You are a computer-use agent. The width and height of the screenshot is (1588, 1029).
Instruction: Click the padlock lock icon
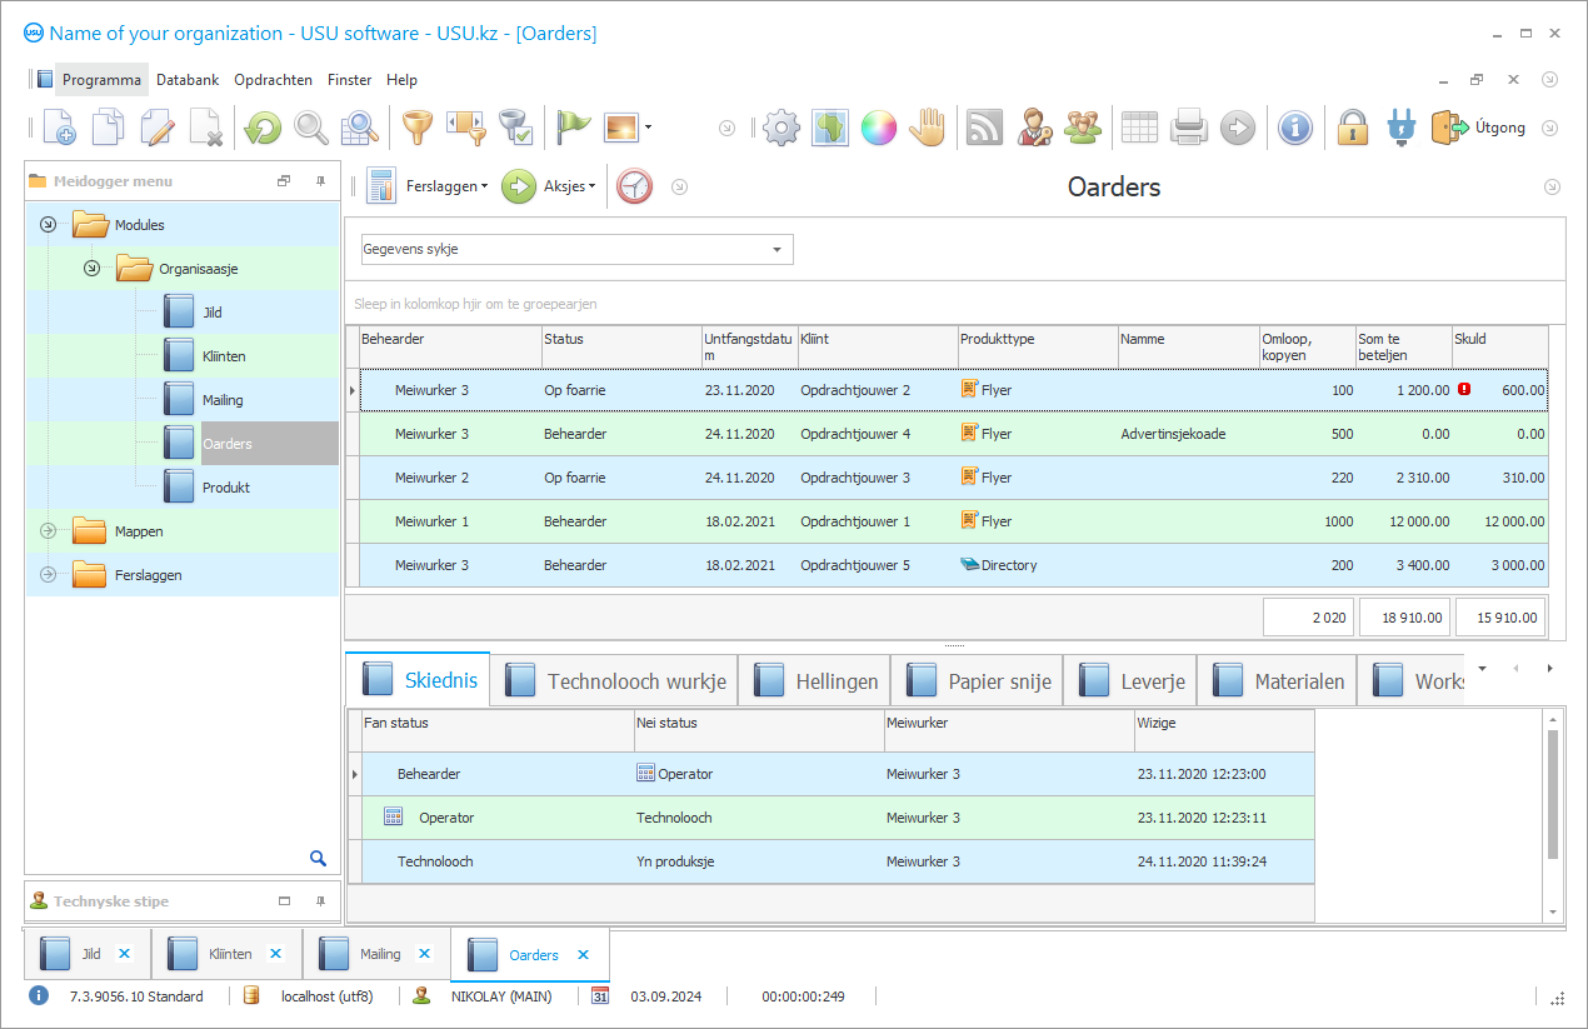tap(1352, 128)
